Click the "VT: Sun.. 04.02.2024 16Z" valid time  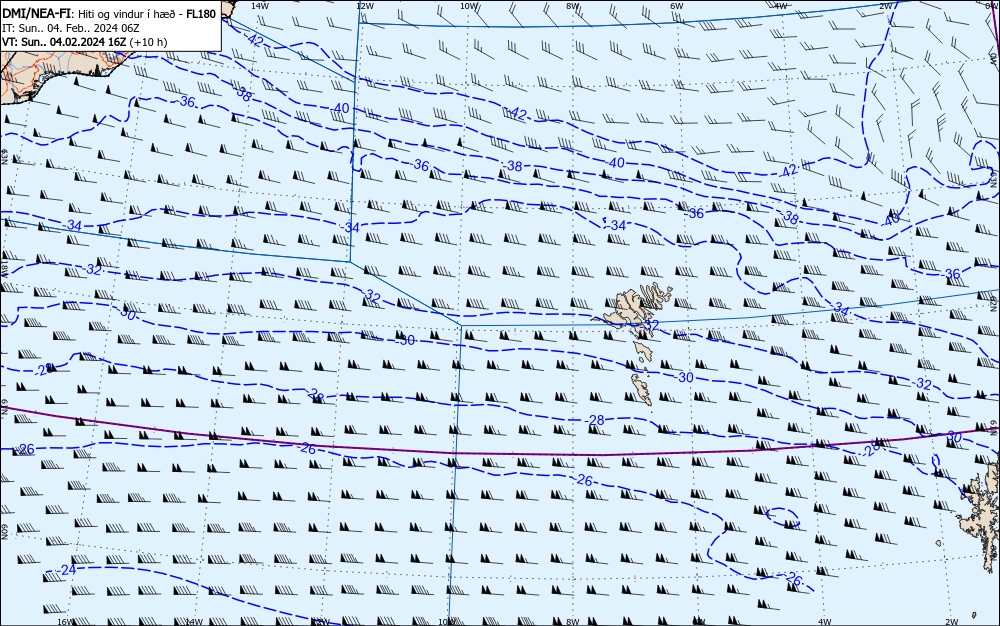(x=64, y=42)
